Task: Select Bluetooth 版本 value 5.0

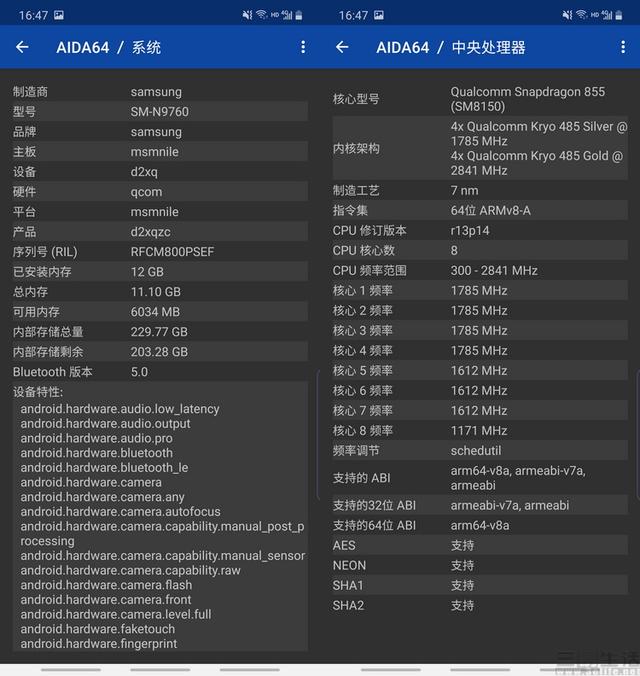Action: (139, 372)
